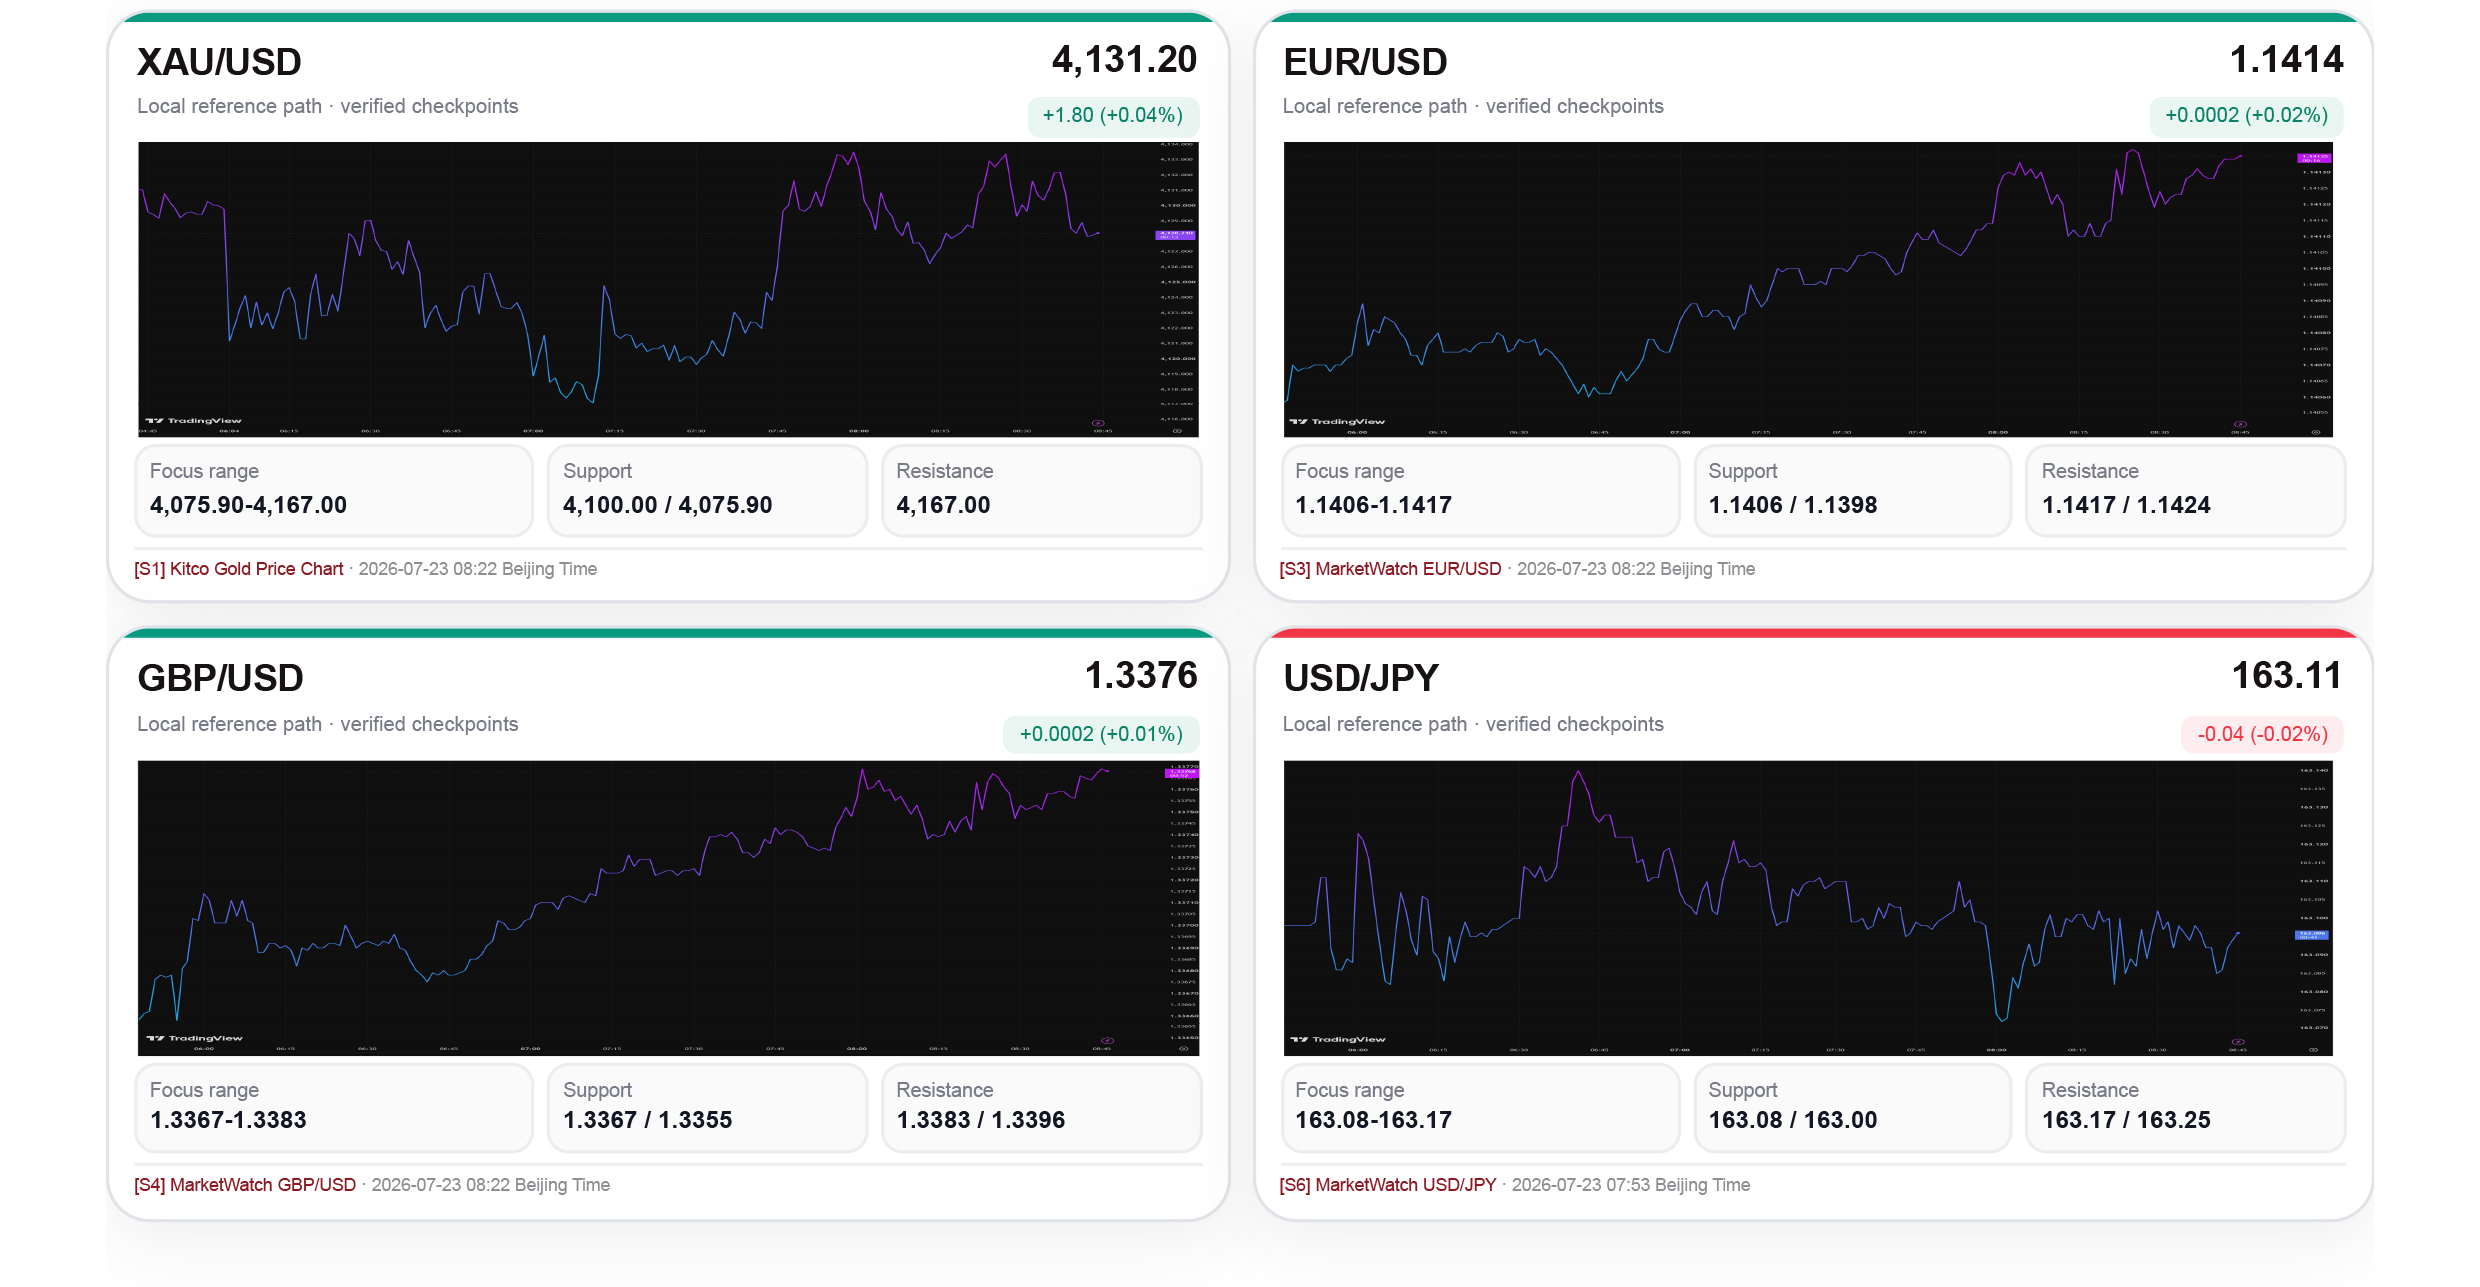This screenshot has height=1287, width=2480.
Task: Select the EUR/USD Resistance box
Action: [x=2185, y=491]
